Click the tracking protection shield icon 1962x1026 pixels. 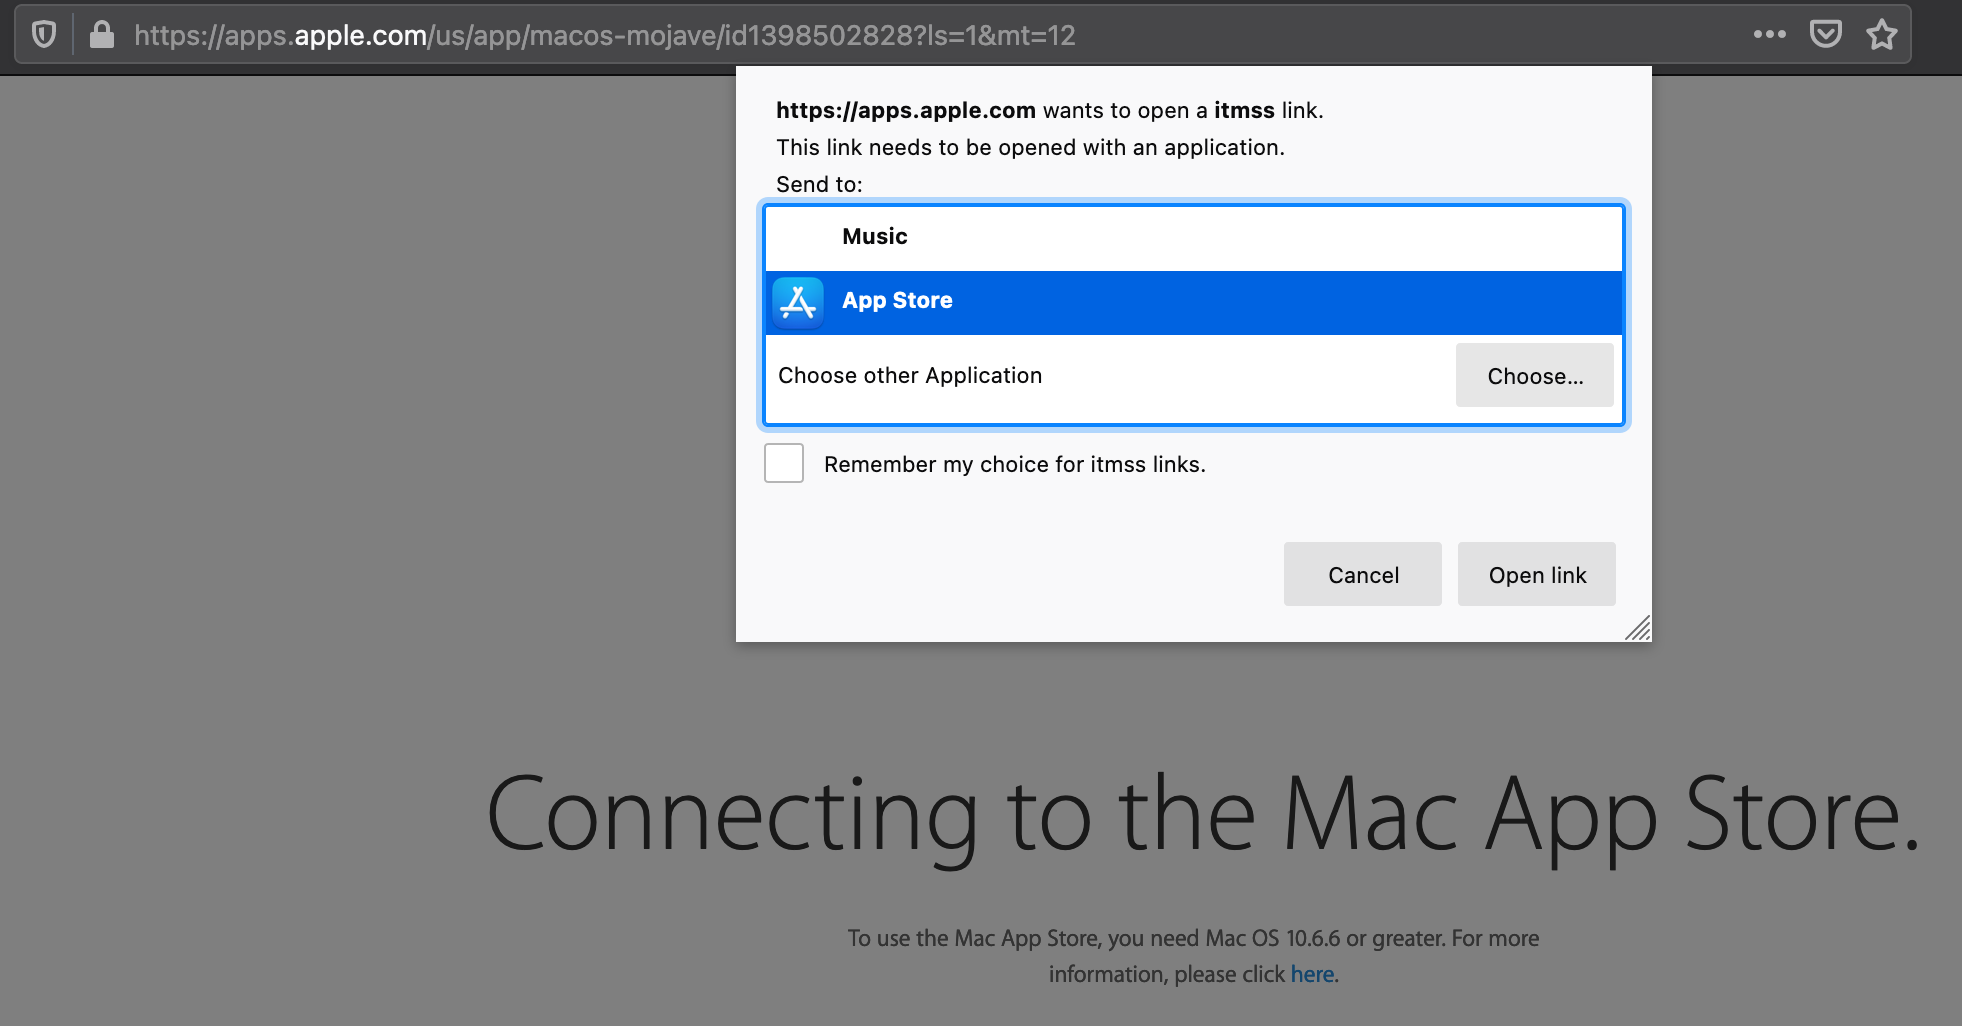tap(44, 35)
